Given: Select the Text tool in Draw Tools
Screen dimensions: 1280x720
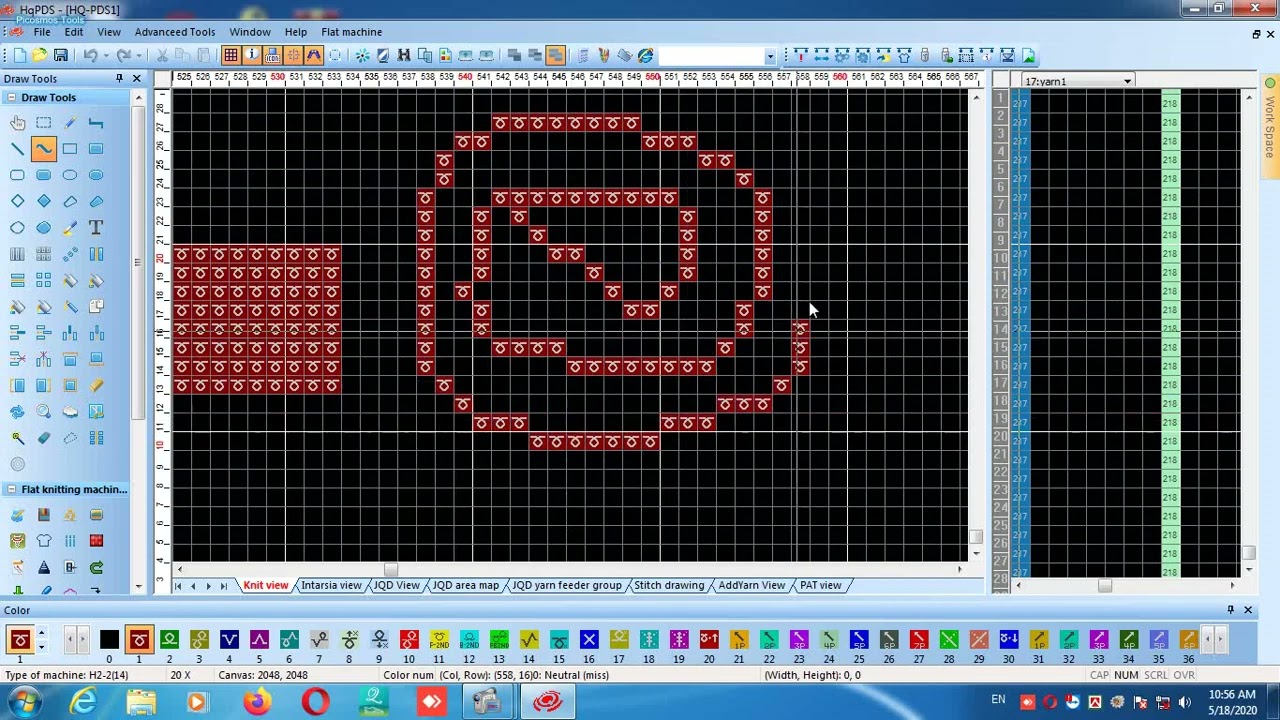Looking at the screenshot, I should tap(96, 228).
